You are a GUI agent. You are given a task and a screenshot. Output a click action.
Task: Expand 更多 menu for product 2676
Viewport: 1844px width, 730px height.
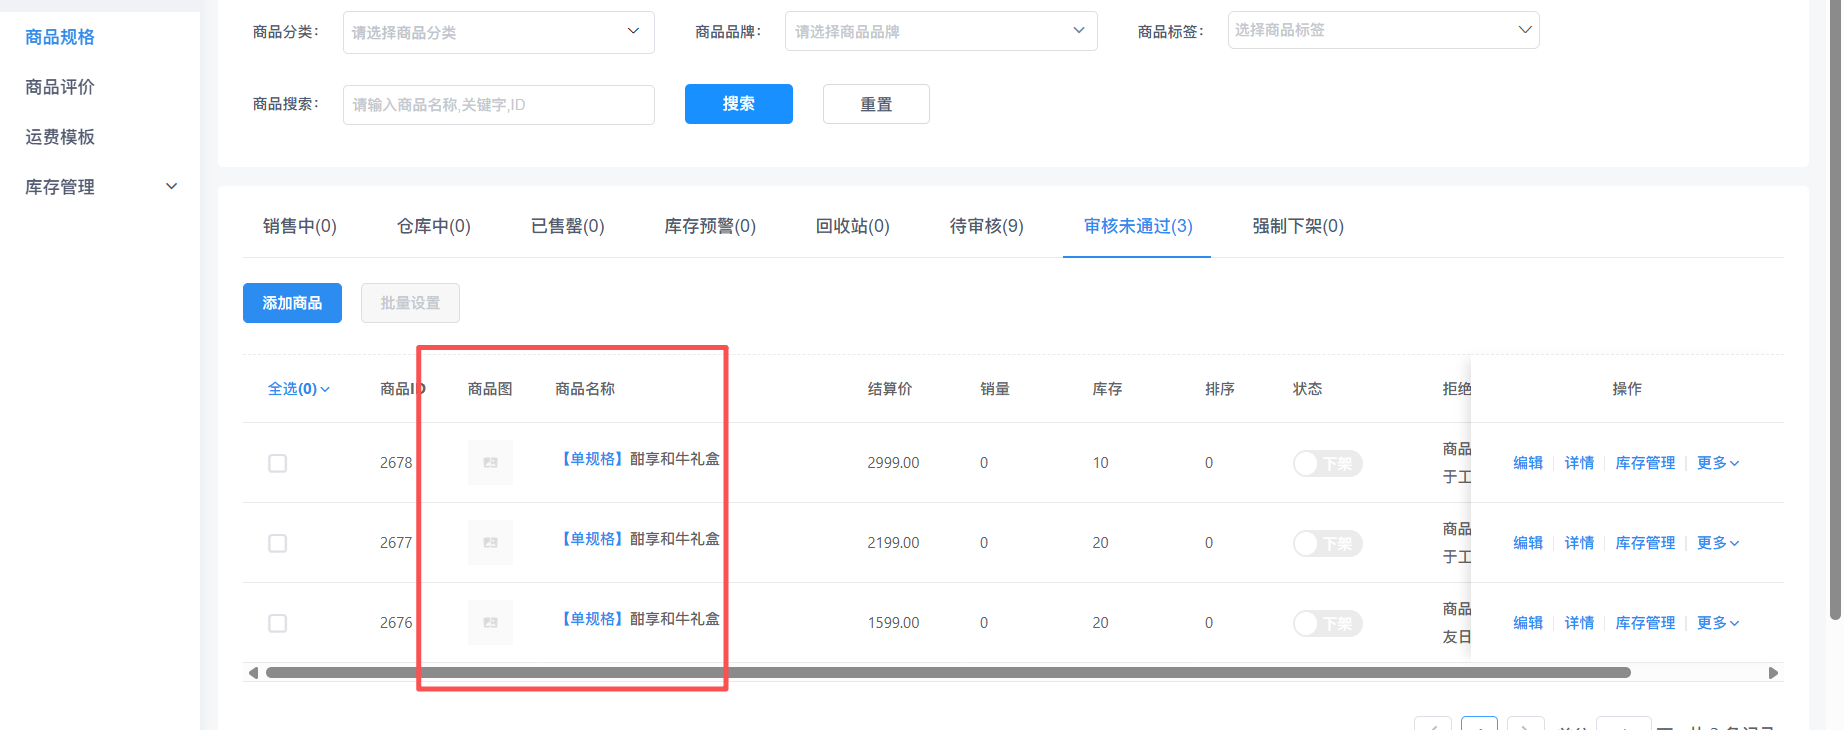point(1717,623)
